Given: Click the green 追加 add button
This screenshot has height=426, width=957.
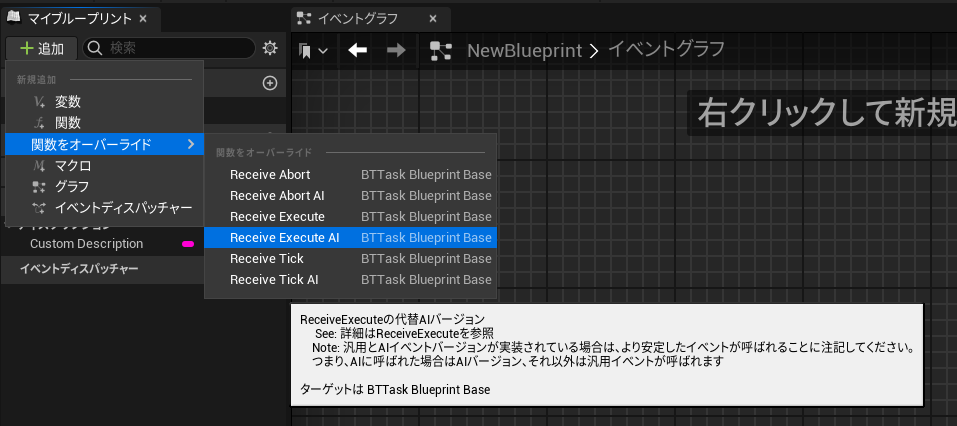Looking at the screenshot, I should pos(42,48).
